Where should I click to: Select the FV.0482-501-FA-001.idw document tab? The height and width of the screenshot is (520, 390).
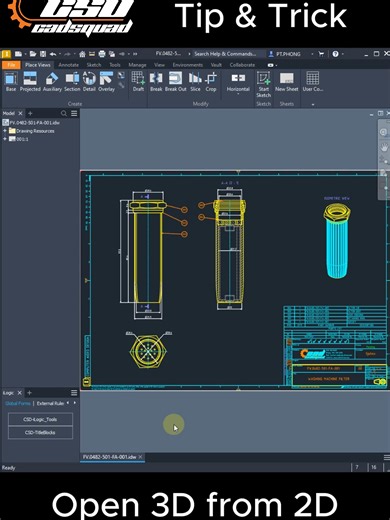pos(109,457)
